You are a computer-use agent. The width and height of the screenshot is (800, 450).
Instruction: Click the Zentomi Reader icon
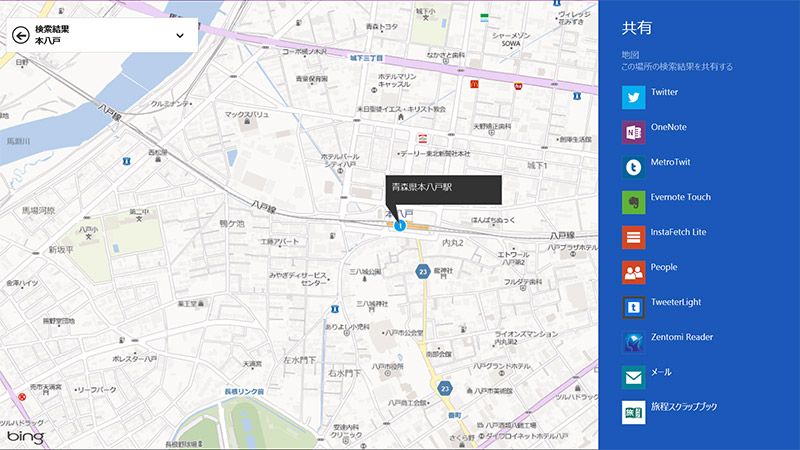click(x=634, y=342)
